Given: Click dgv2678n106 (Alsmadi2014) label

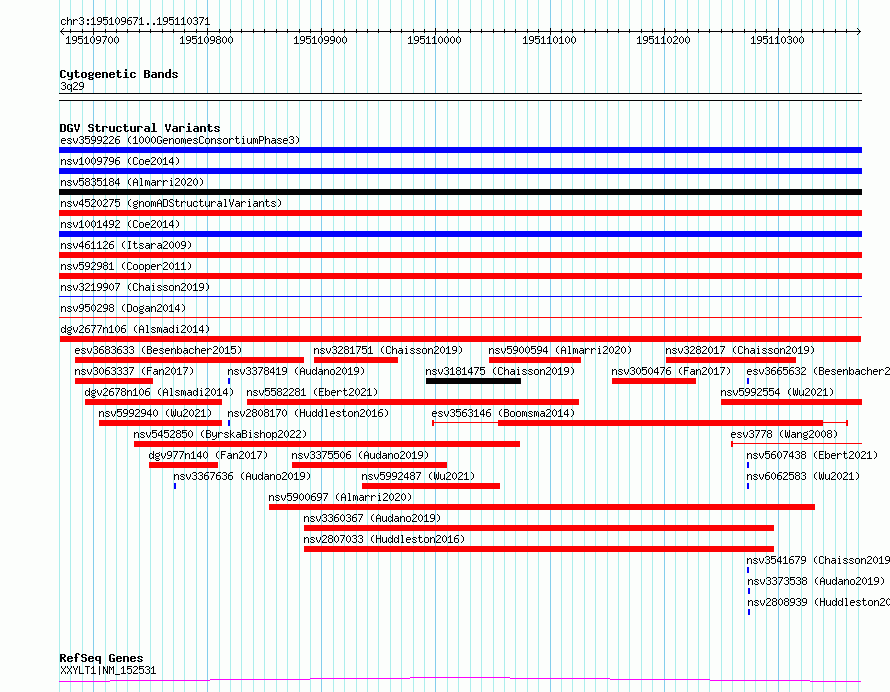Looking at the screenshot, I should (x=159, y=392).
